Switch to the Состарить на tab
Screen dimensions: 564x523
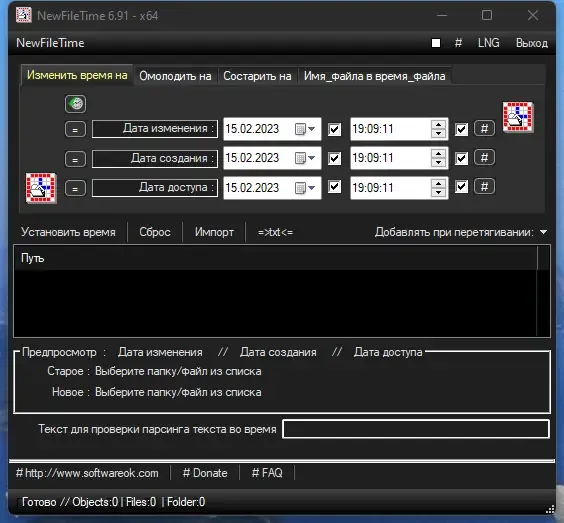(257, 76)
